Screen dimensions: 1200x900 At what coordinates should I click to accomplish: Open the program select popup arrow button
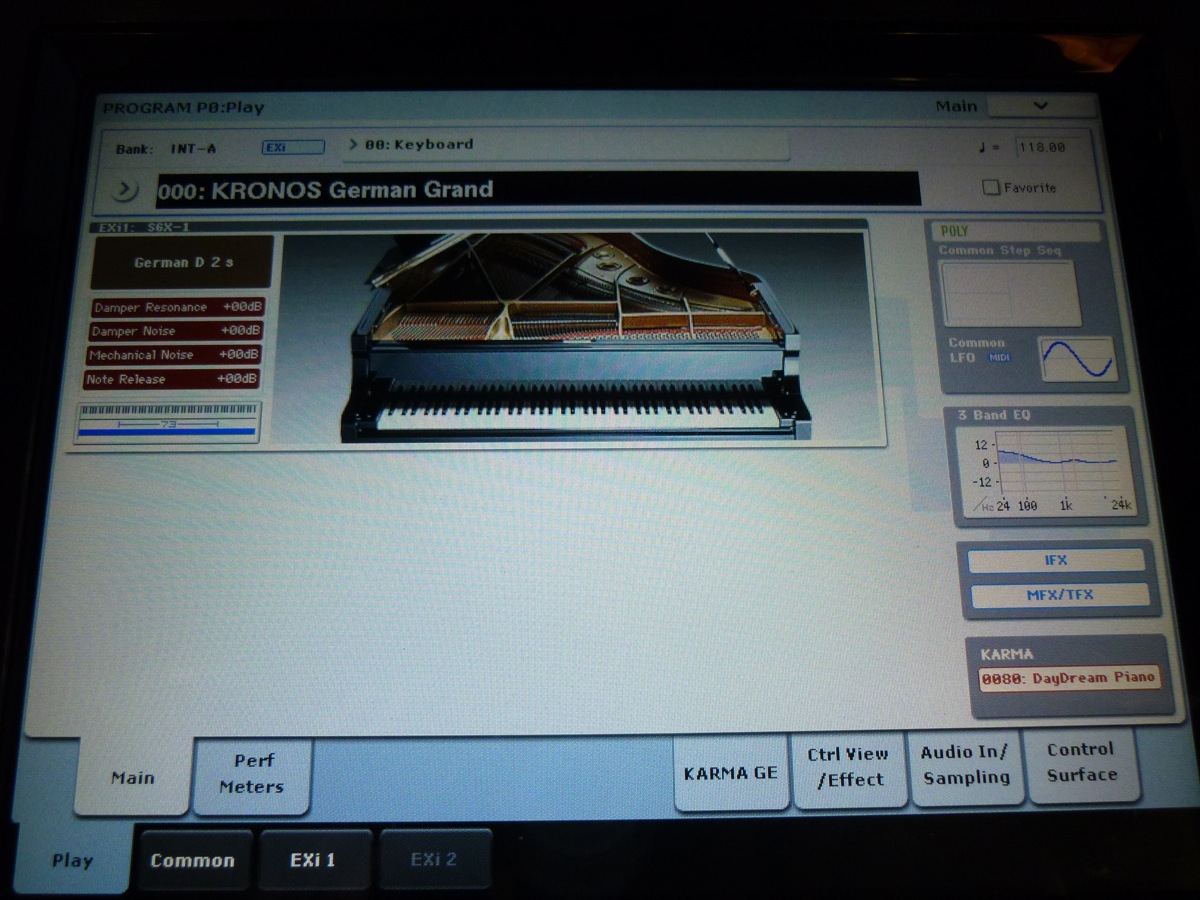pyautogui.click(x=125, y=189)
